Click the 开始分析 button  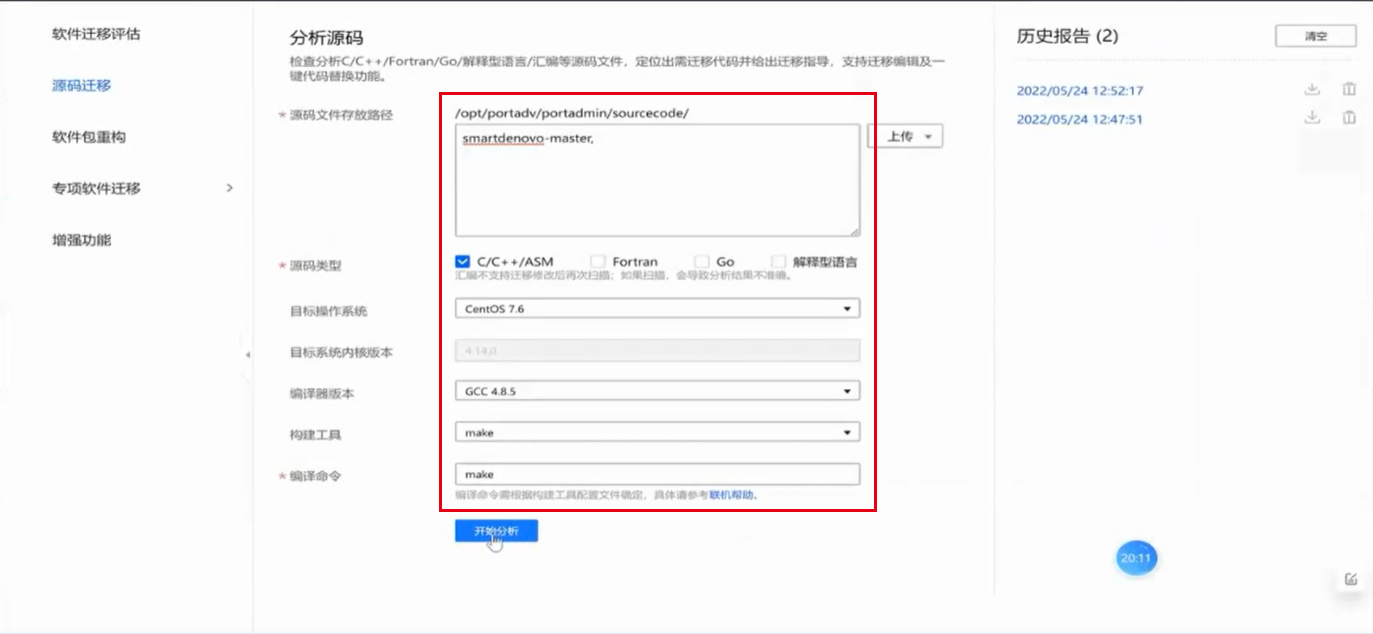(496, 531)
